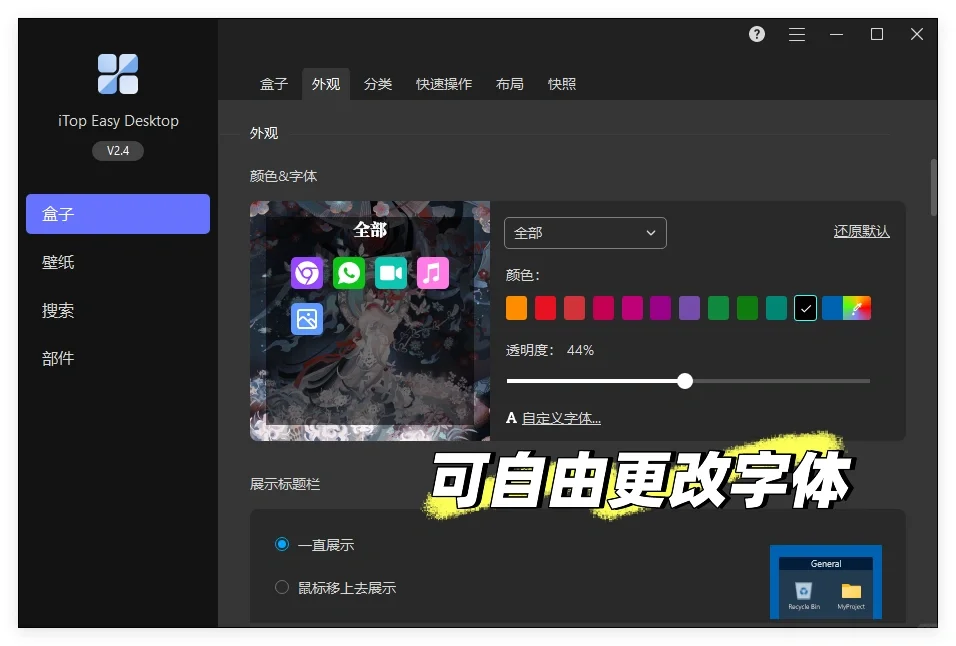Image resolution: width=956 pixels, height=646 pixels.
Task: Open the help question mark icon
Action: (757, 33)
